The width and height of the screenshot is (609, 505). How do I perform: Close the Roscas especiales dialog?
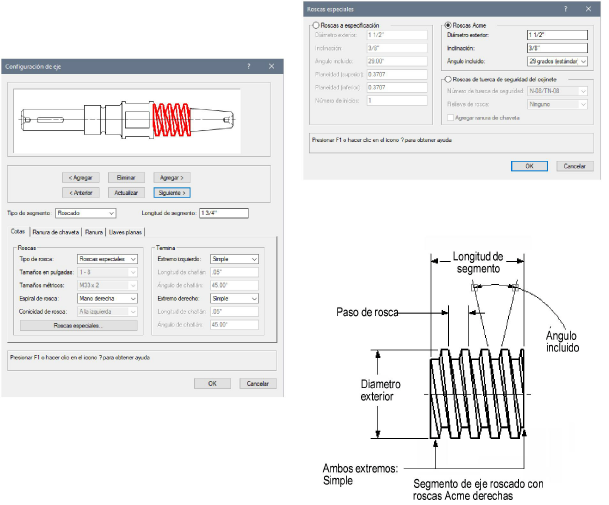tap(588, 9)
